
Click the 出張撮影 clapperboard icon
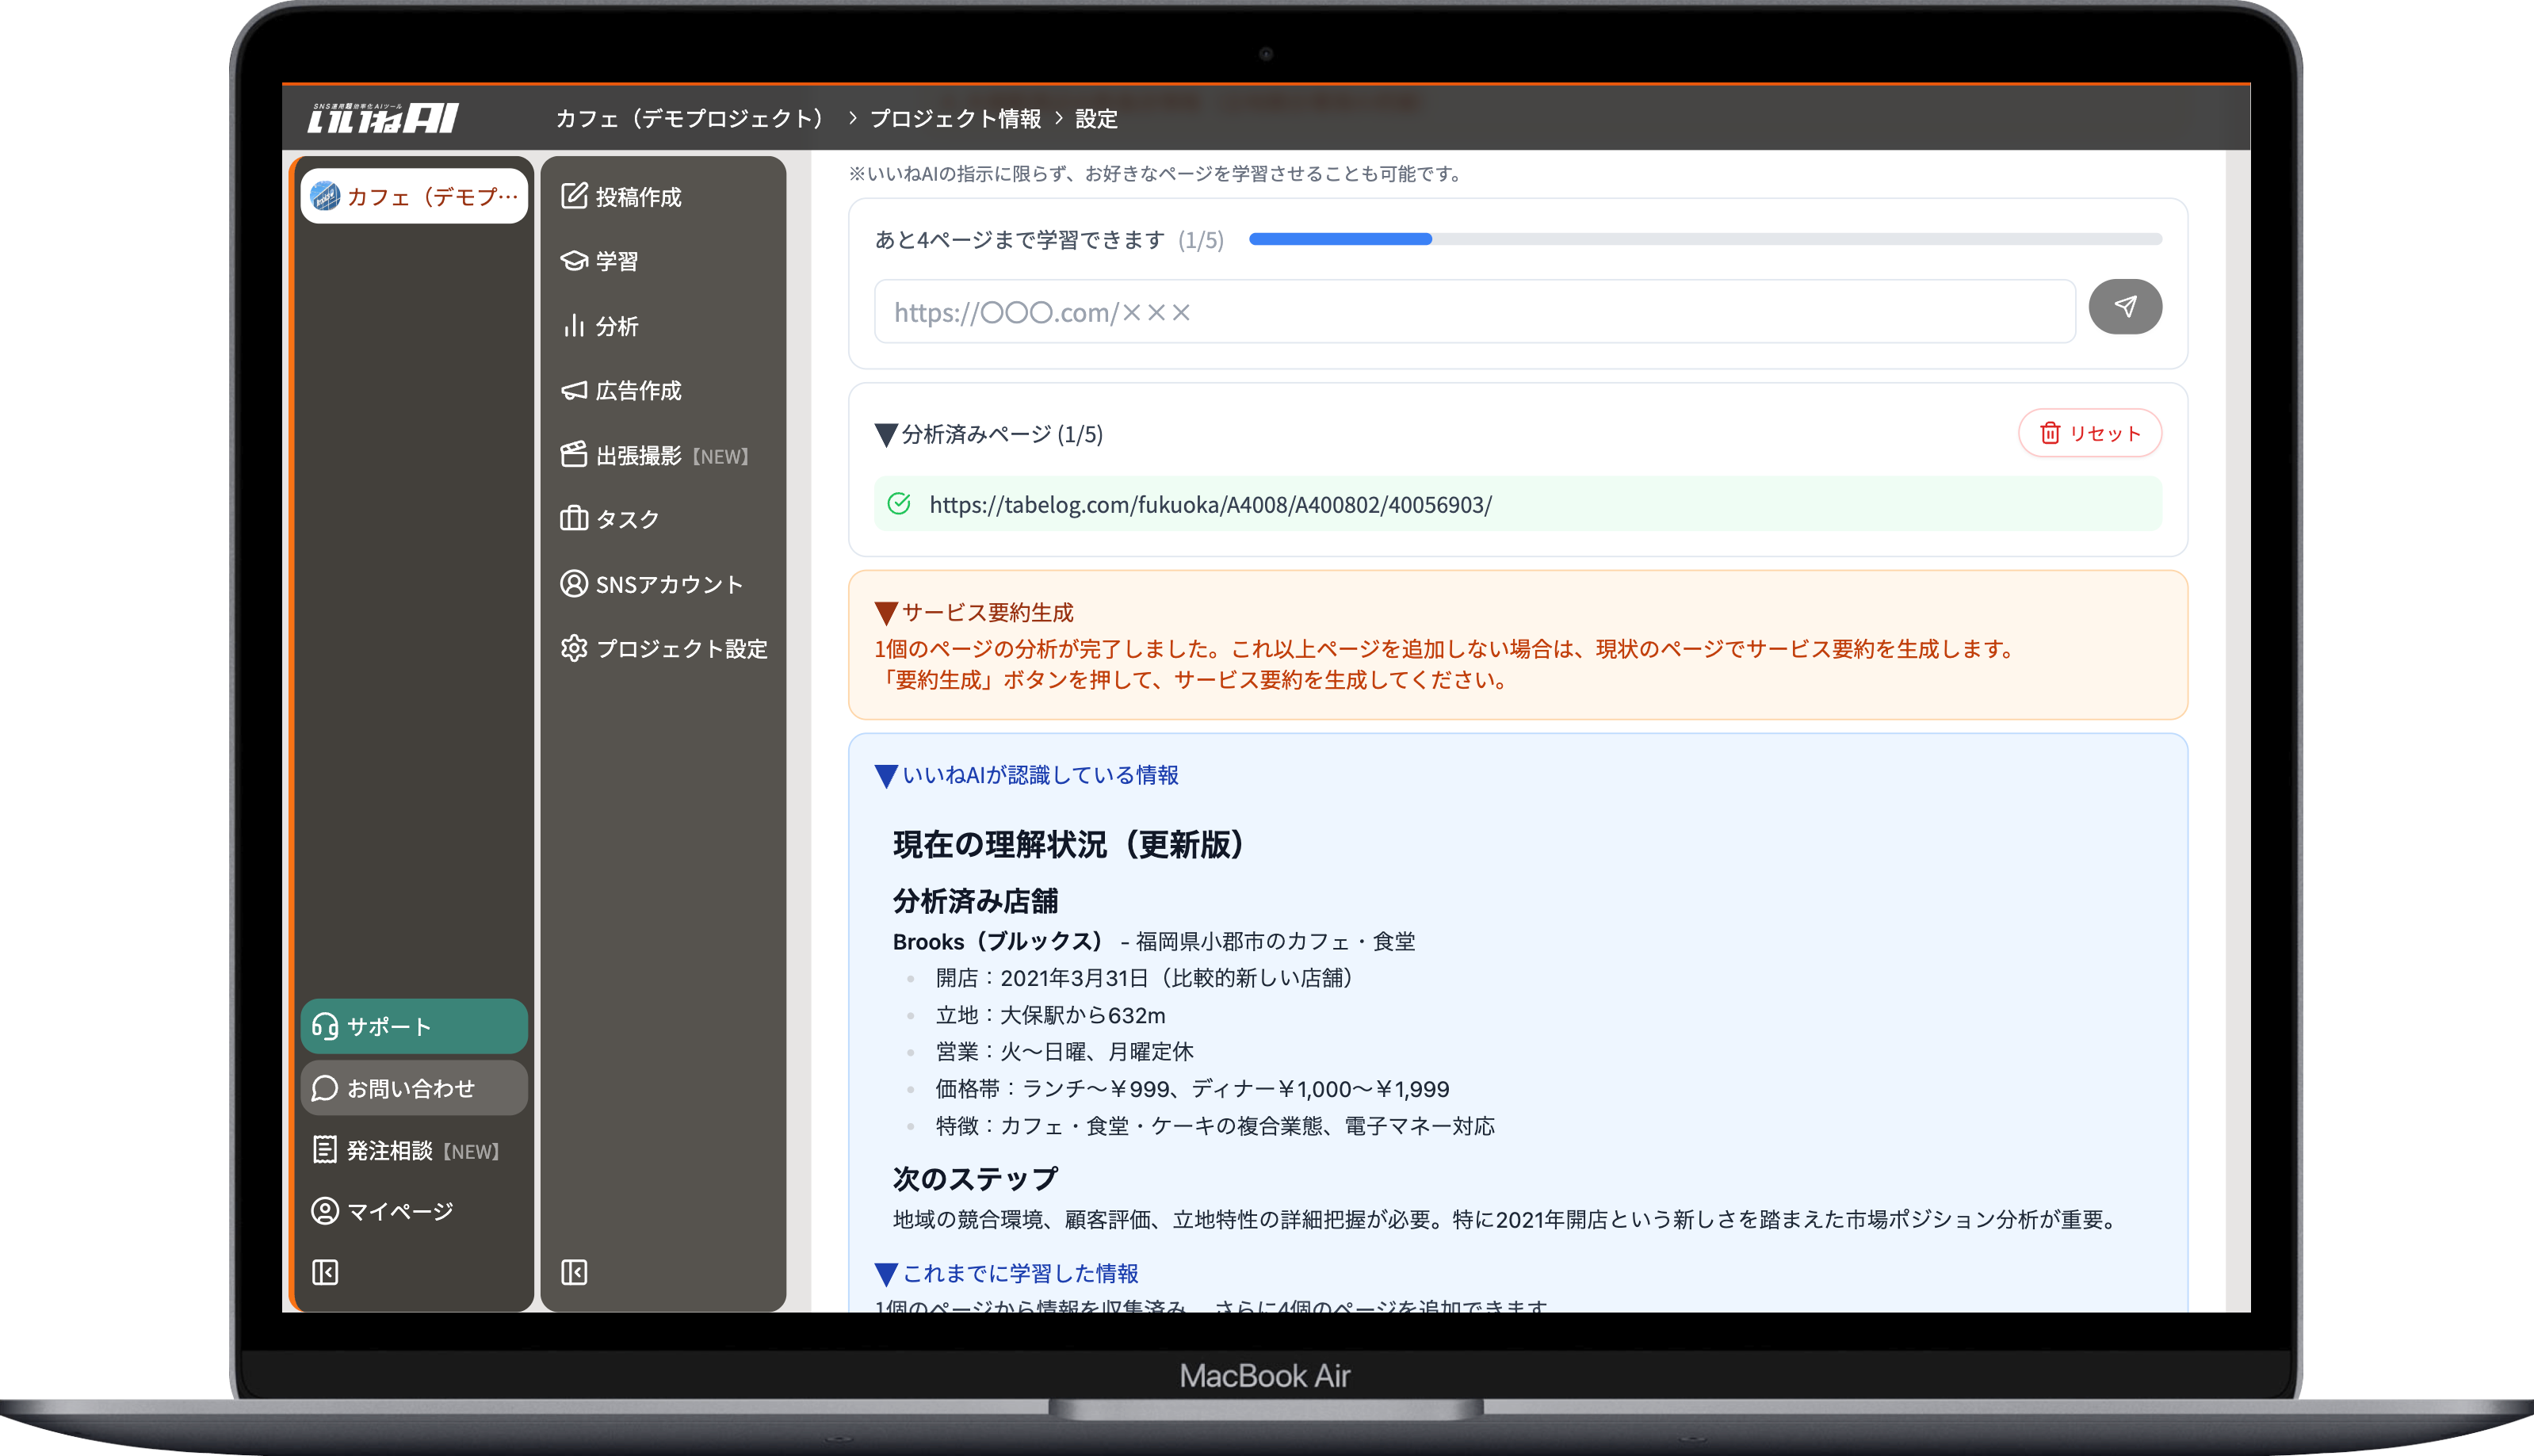[x=574, y=454]
